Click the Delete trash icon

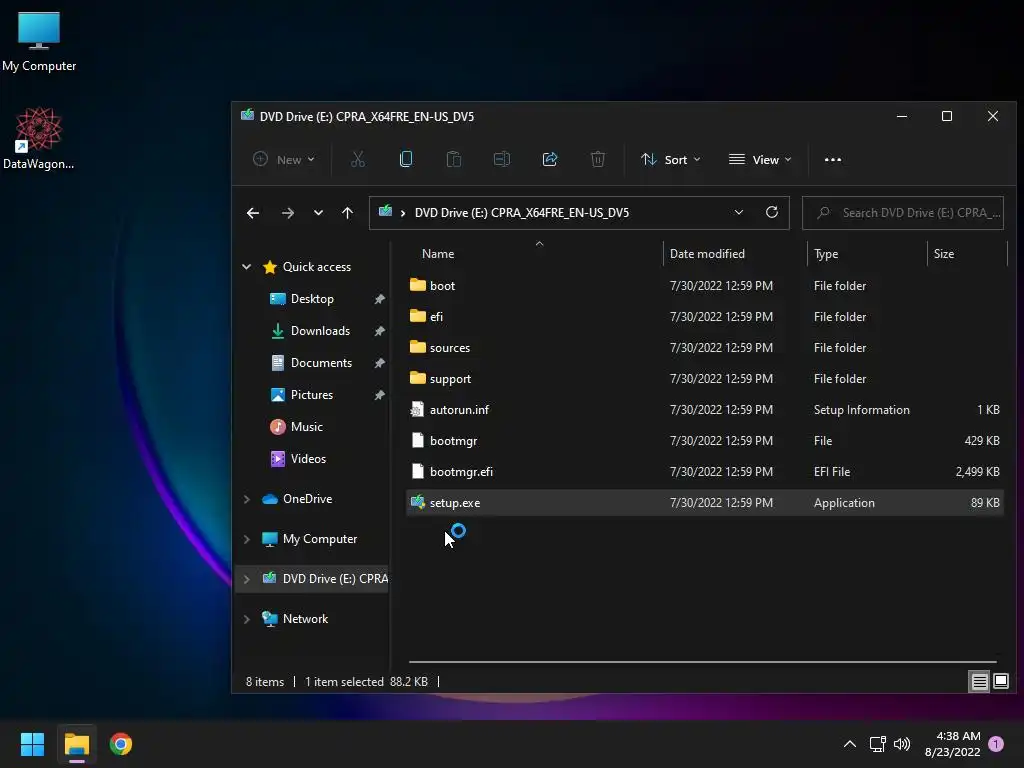point(598,159)
